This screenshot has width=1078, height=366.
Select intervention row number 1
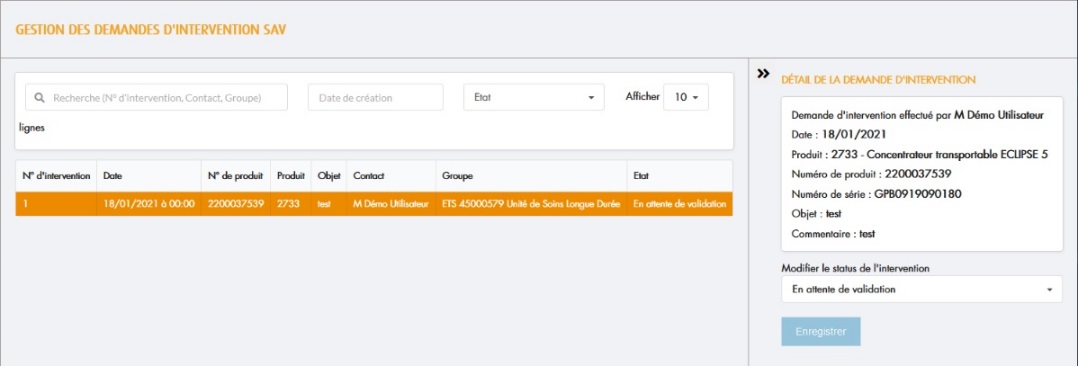pos(374,204)
